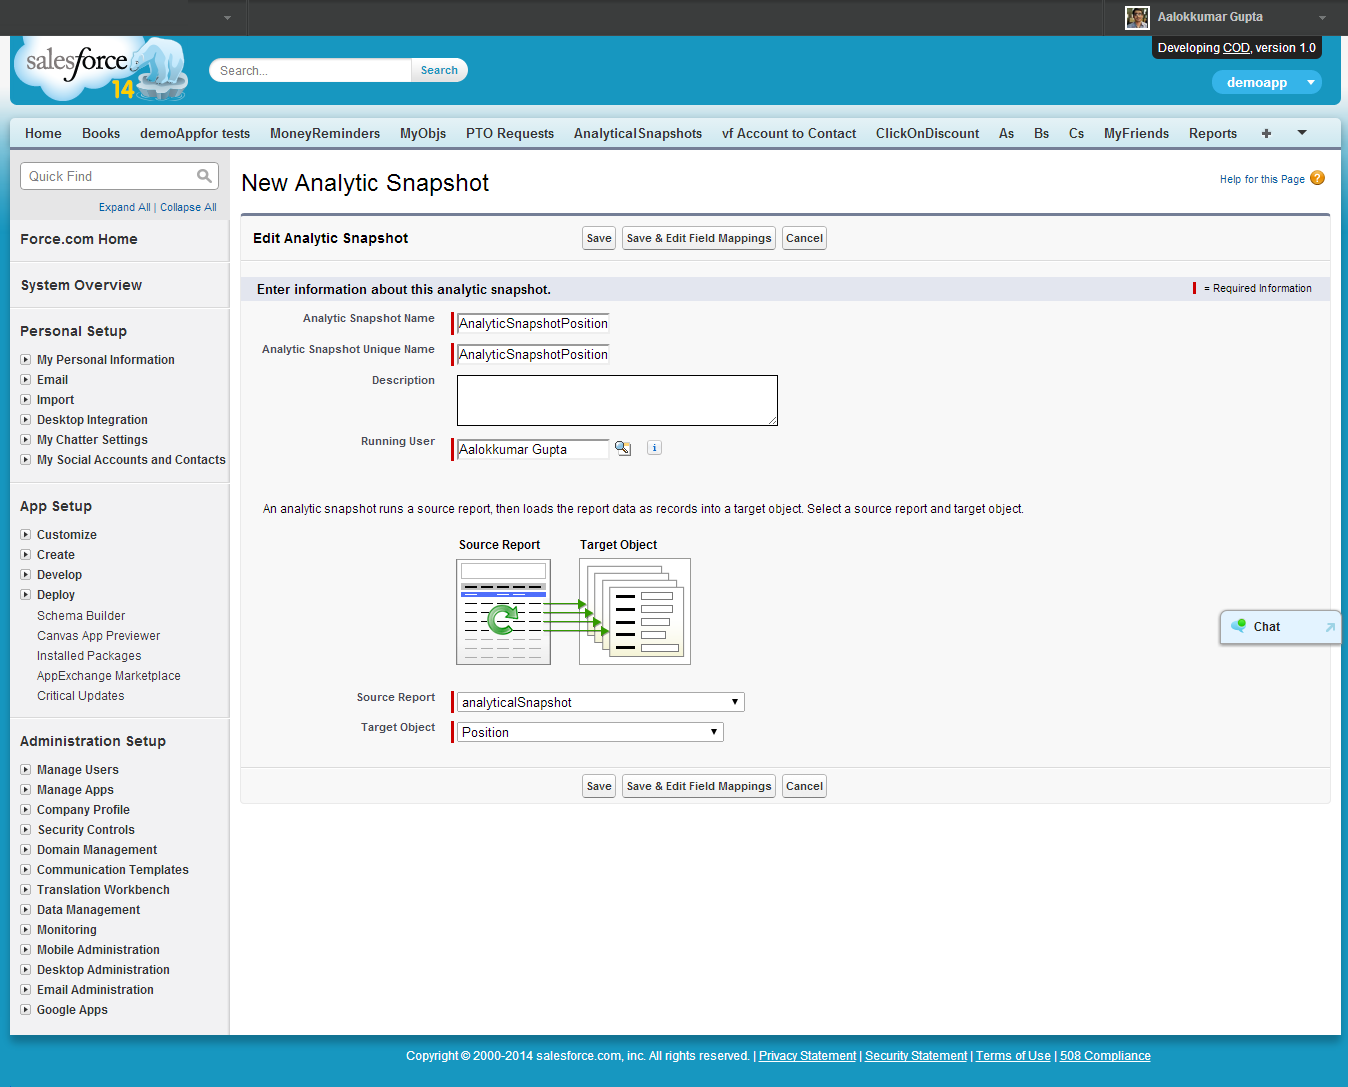
Task: Click the Expand All link in the sidebar
Action: click(x=124, y=207)
